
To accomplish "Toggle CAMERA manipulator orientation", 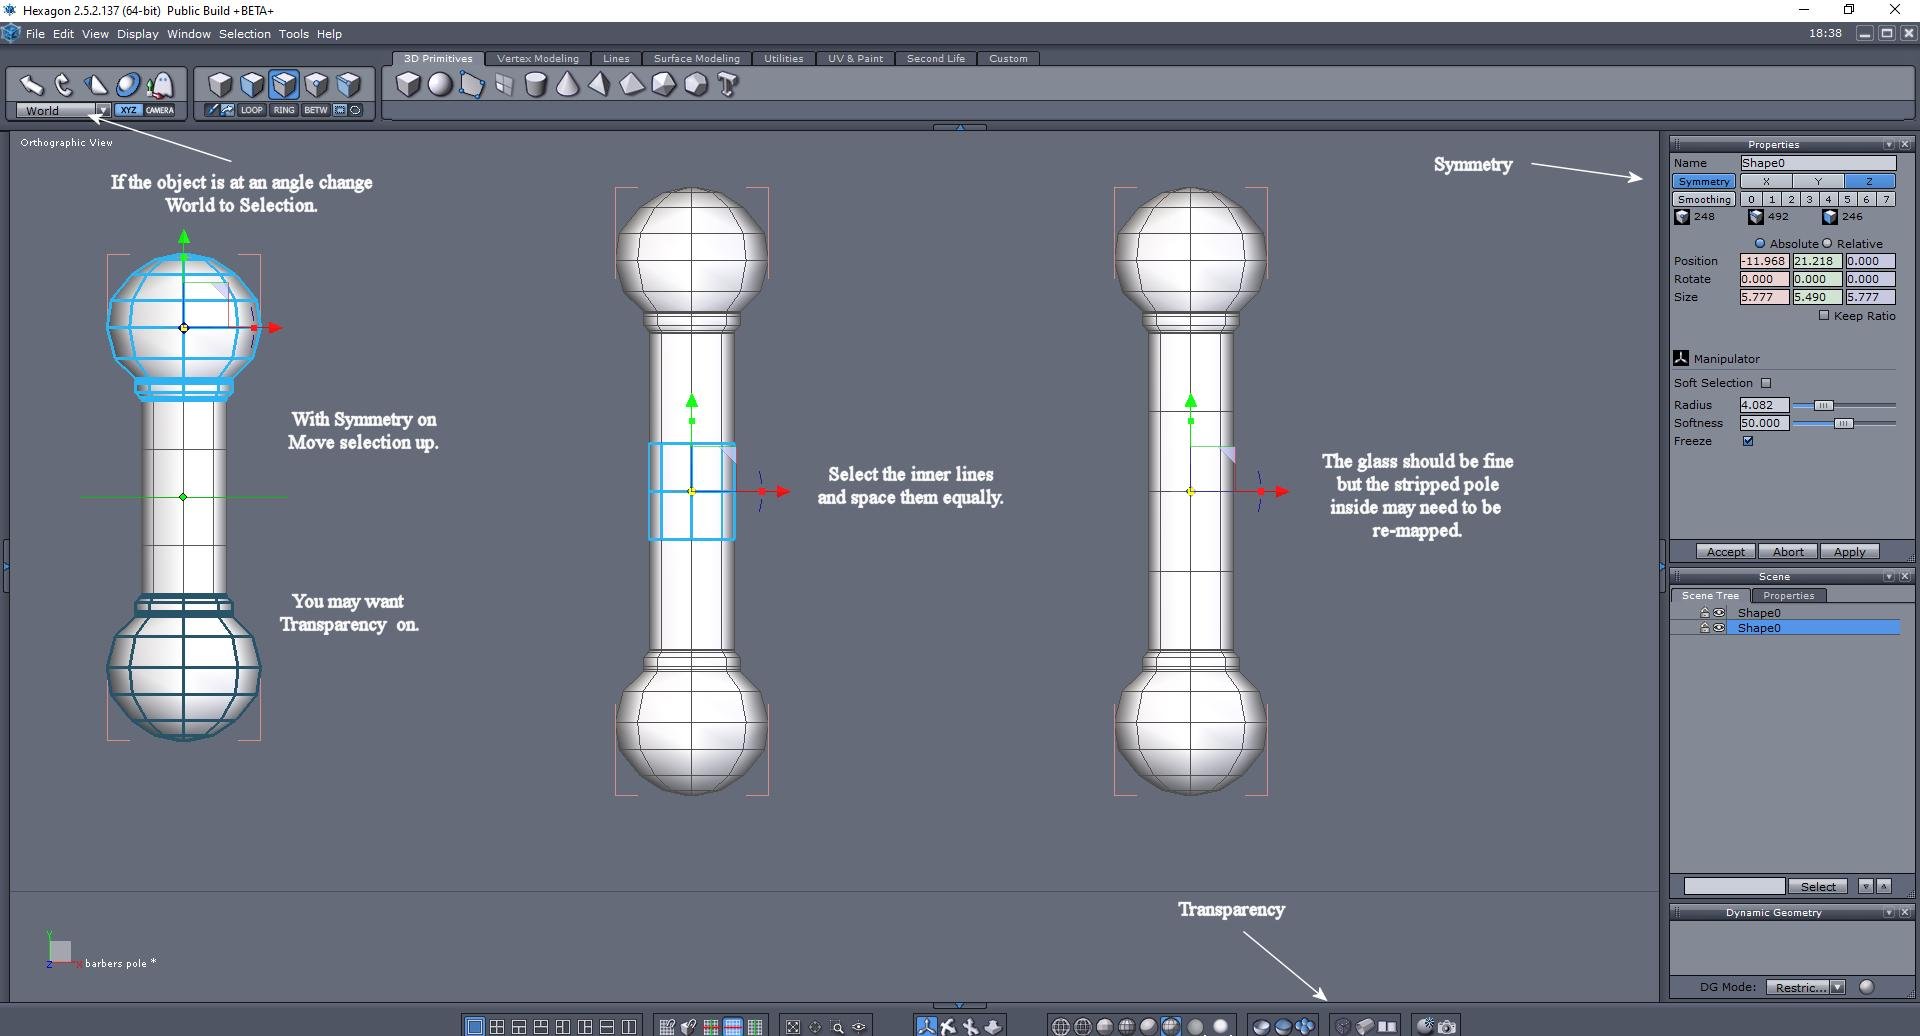I will [x=160, y=110].
